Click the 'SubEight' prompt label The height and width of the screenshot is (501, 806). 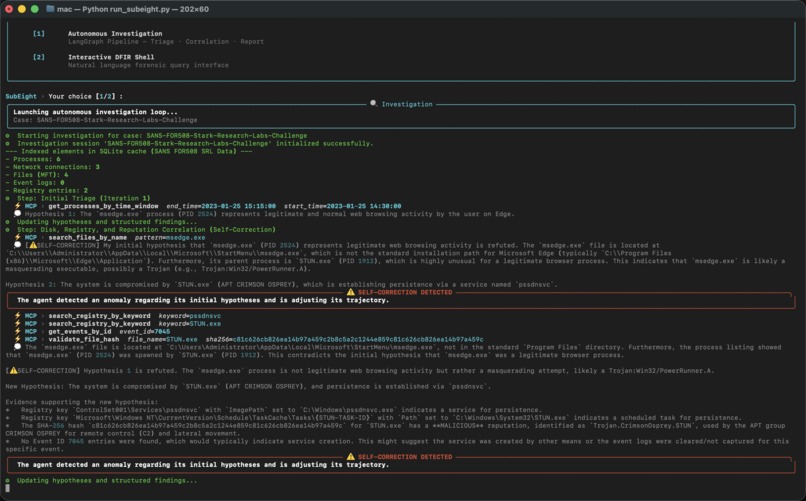21,96
